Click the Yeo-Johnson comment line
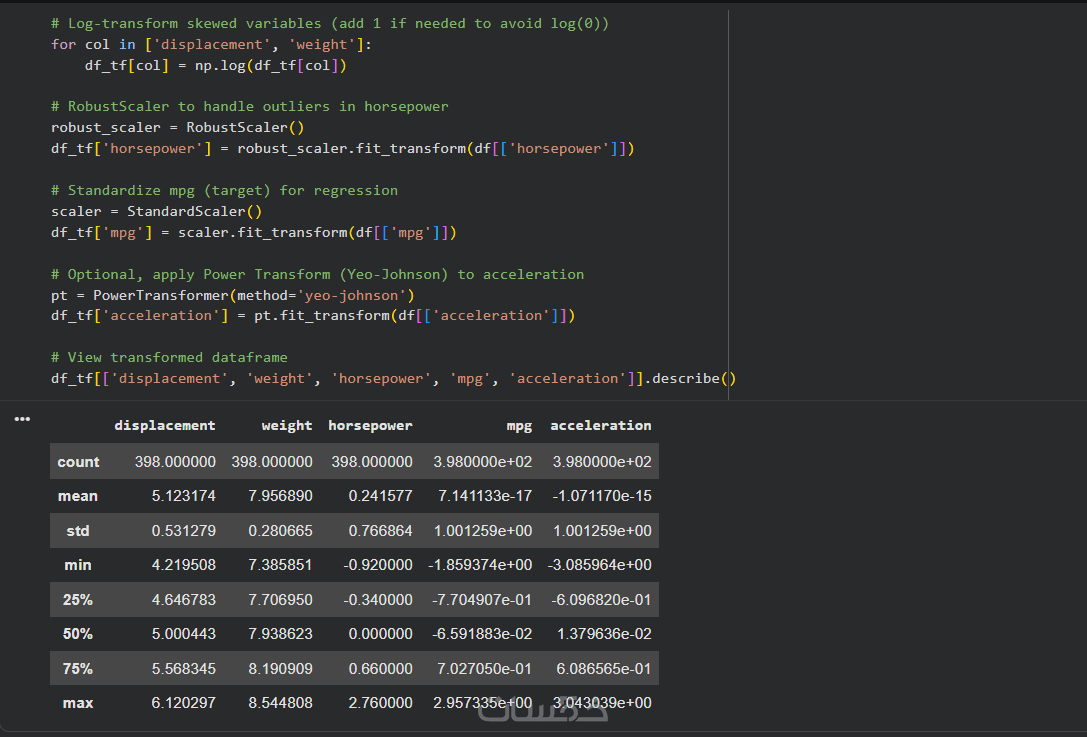 pyautogui.click(x=318, y=274)
